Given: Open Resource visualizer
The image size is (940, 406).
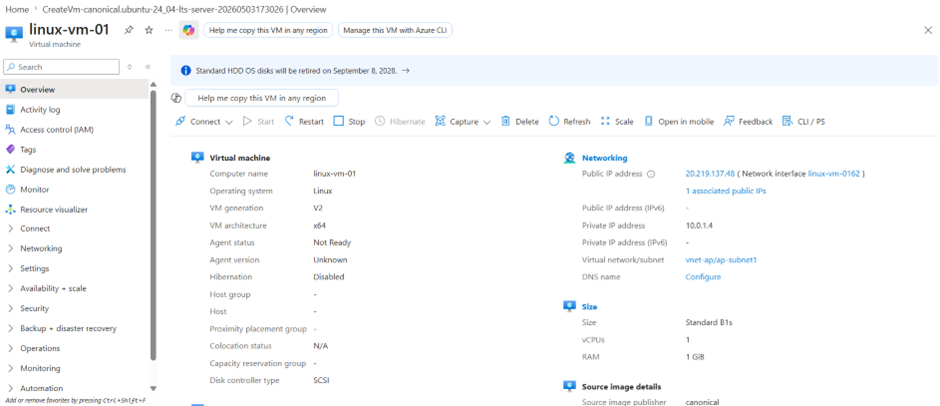Looking at the screenshot, I should click(x=53, y=210).
